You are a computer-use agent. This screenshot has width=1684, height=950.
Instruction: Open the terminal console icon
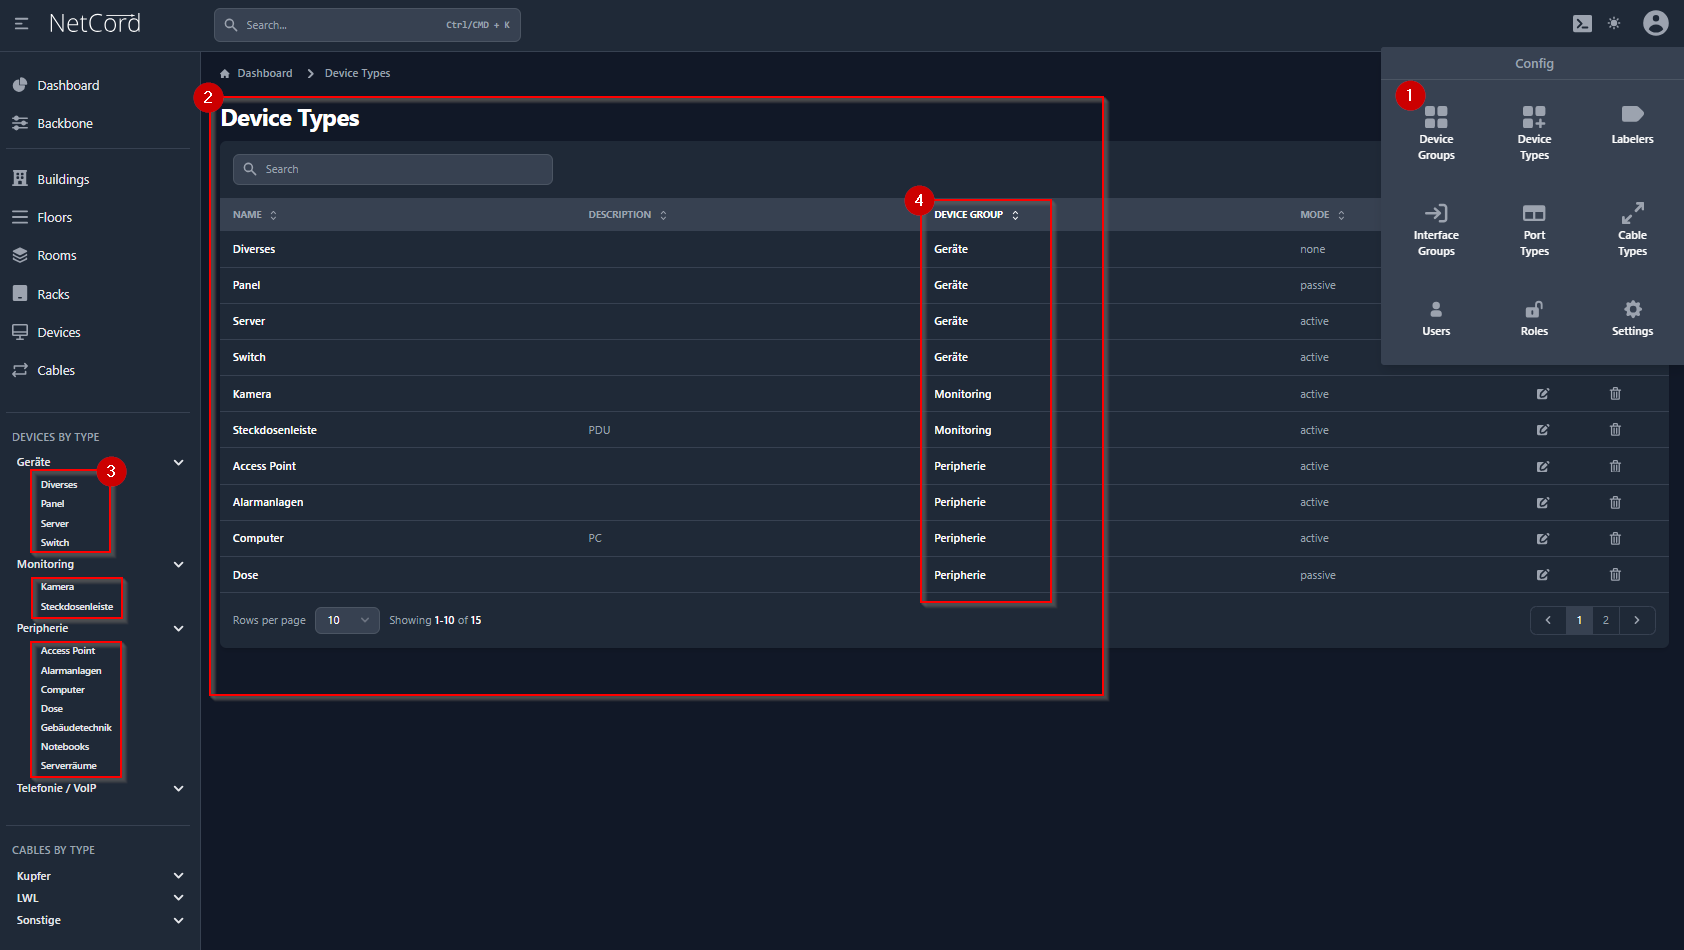(x=1582, y=24)
